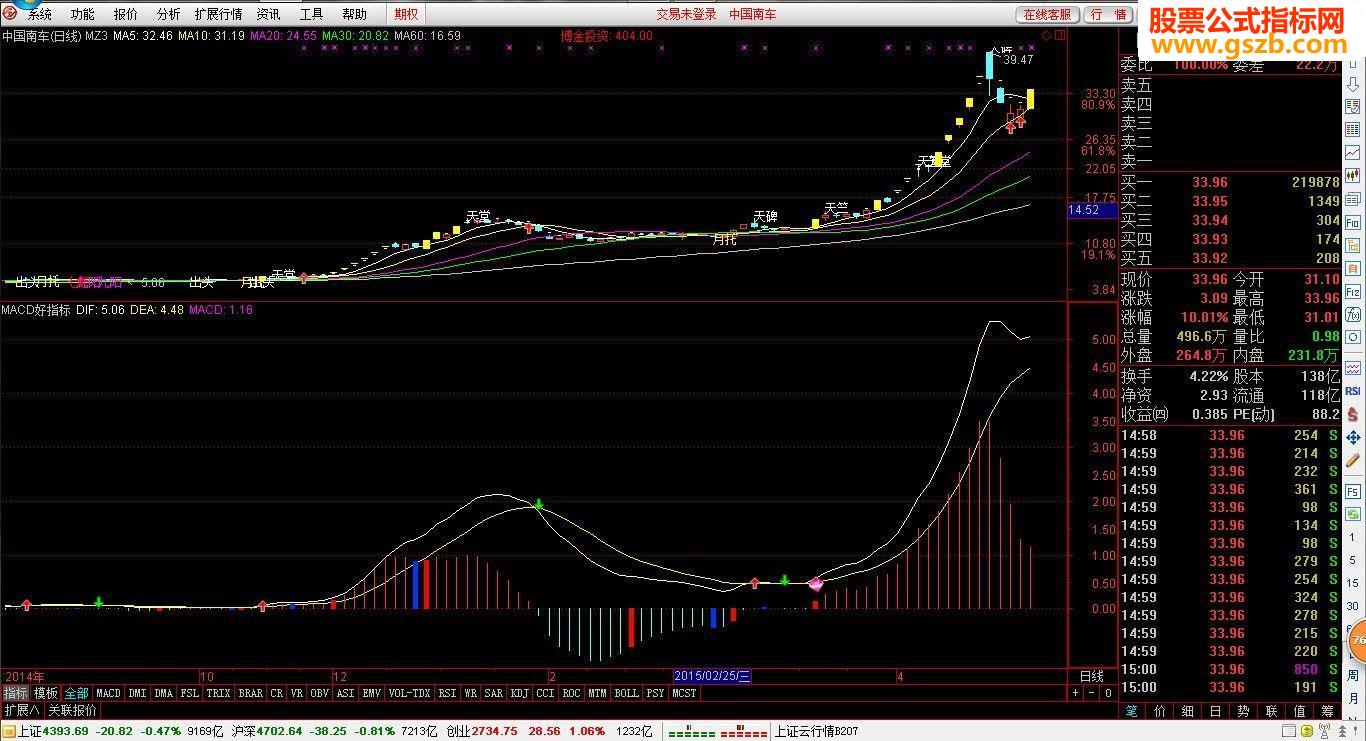Select the BOLL indicator tab
This screenshot has height=741, width=1366.
pos(627,693)
